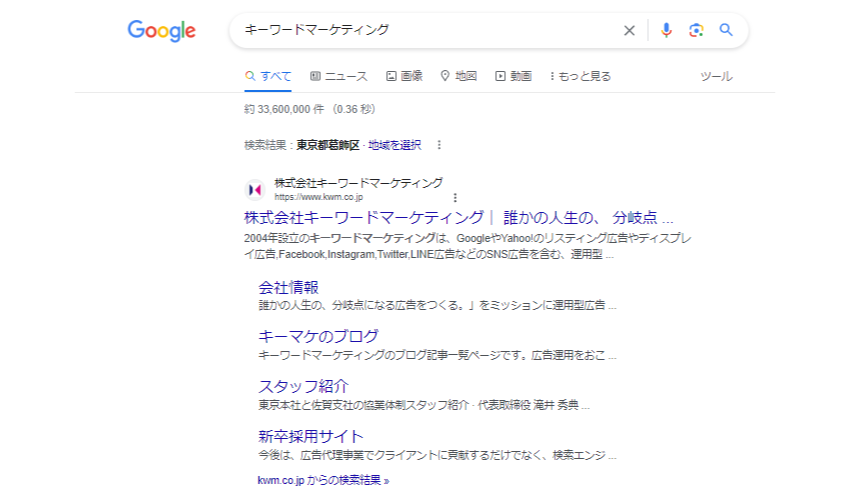850x494 pixels.
Task: Click the kwm.co.jp site favicon
Action: pos(255,190)
